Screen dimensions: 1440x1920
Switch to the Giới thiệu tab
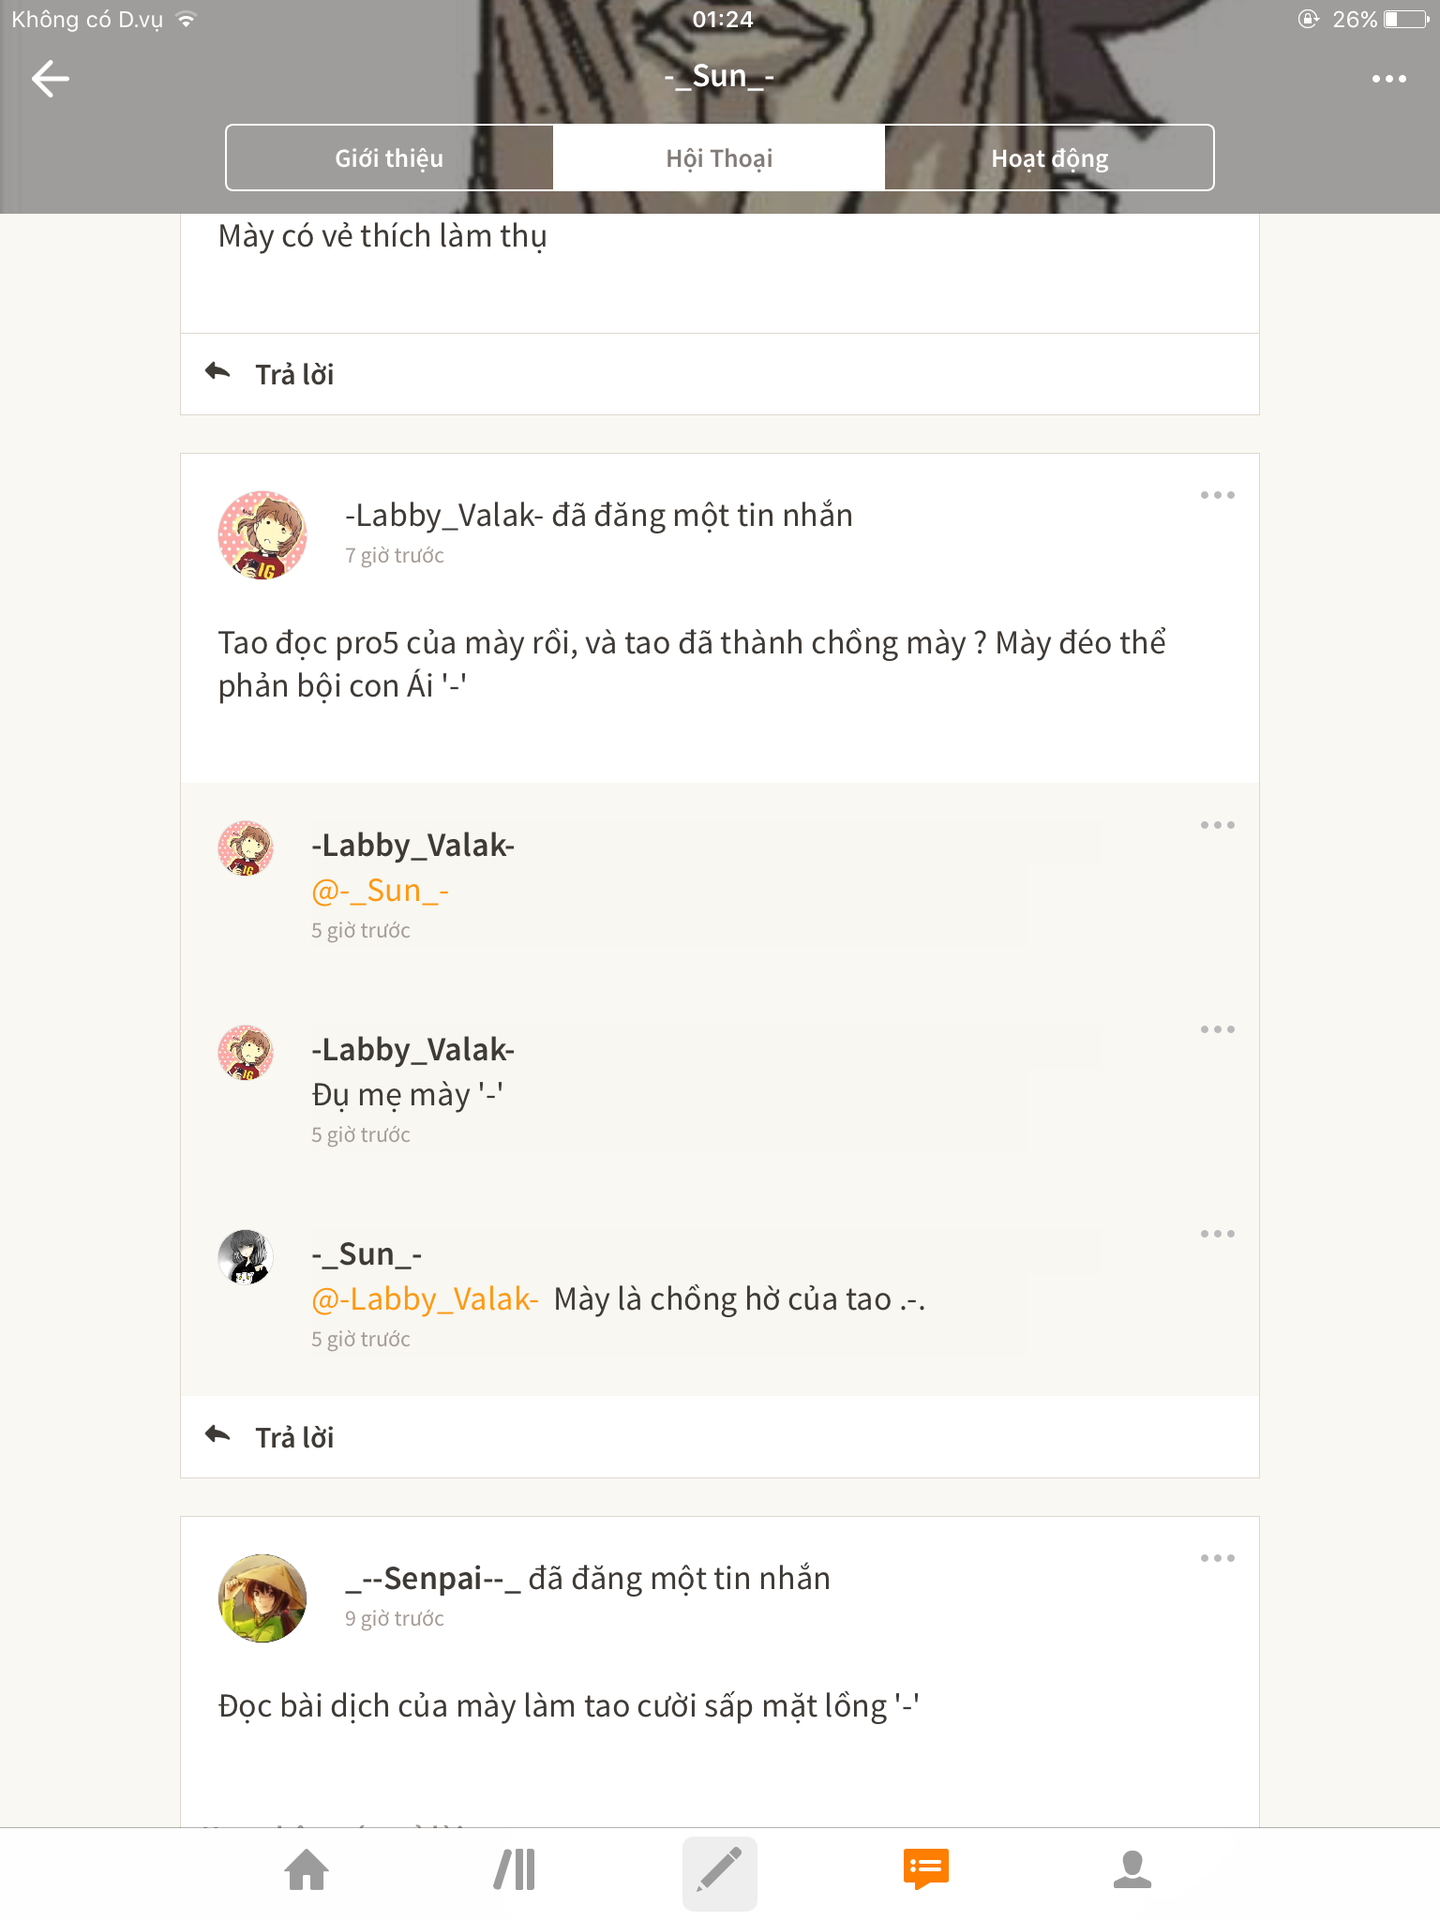click(389, 158)
